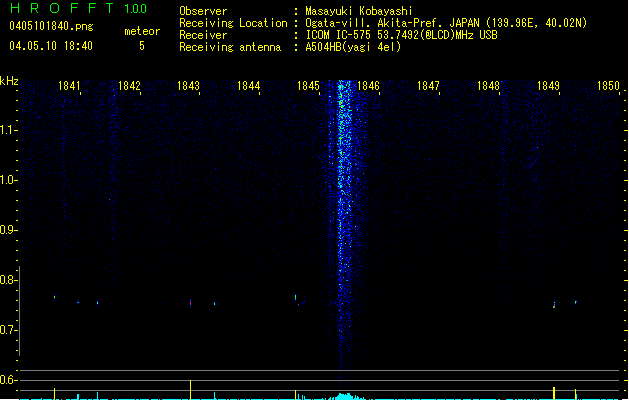This screenshot has height=400, width=629.
Task: Click the 1.1 kHz frequency label
Action: 7,130
